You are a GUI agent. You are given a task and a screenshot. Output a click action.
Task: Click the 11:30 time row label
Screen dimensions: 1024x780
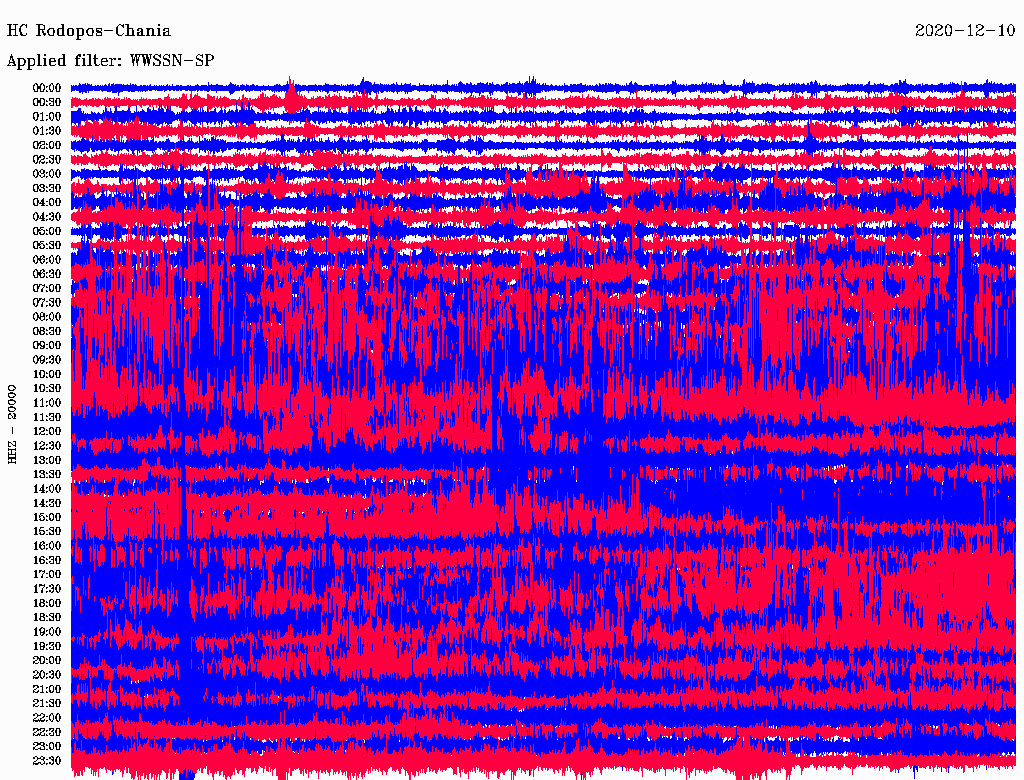pyautogui.click(x=47, y=417)
